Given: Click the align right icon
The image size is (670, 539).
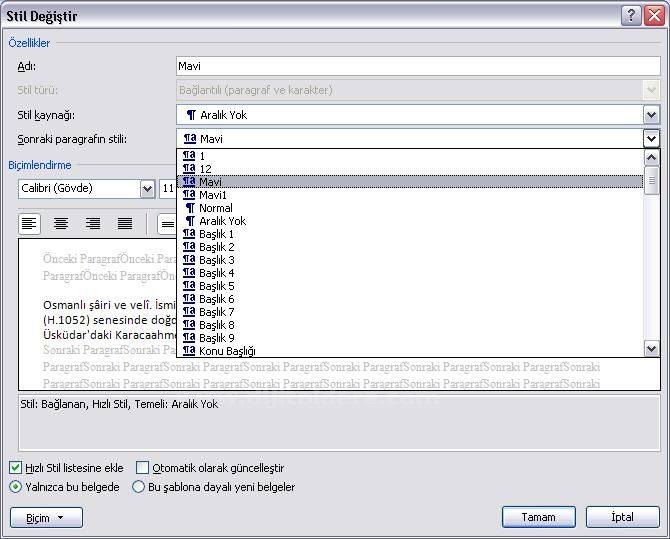Looking at the screenshot, I should [x=93, y=223].
